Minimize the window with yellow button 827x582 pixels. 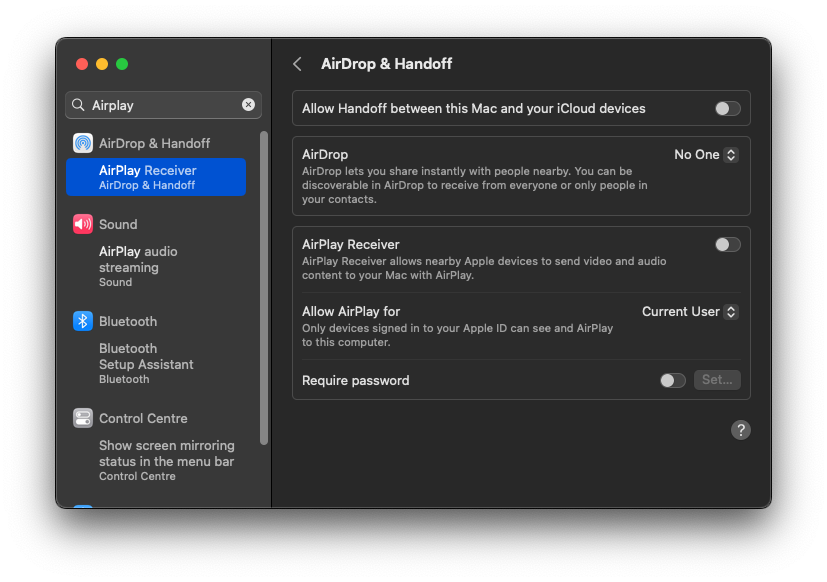[102, 64]
